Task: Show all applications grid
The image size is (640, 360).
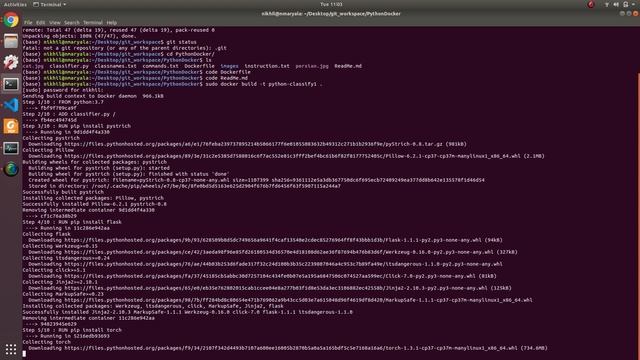Action: [11, 349]
